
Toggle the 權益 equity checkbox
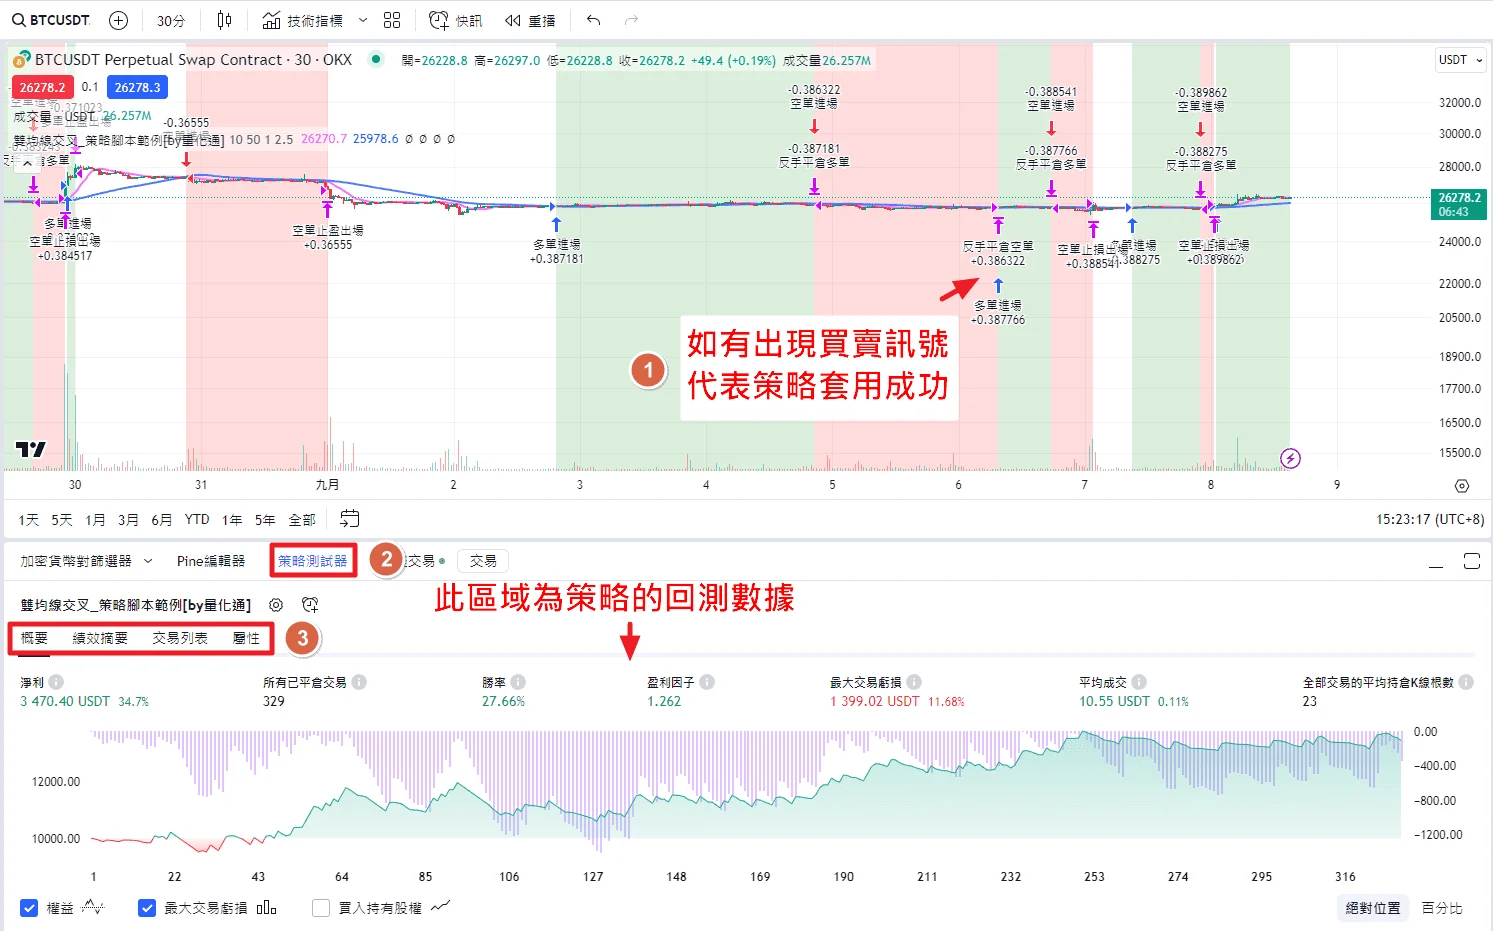(29, 908)
